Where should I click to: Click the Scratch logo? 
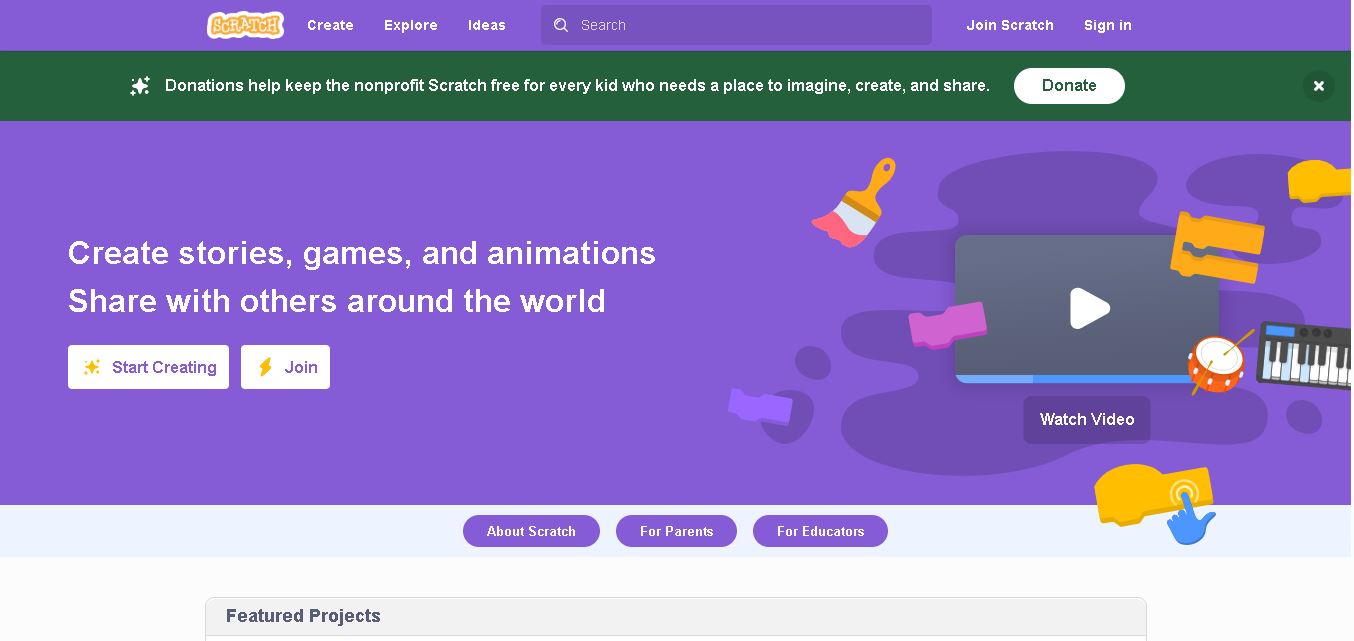(245, 25)
